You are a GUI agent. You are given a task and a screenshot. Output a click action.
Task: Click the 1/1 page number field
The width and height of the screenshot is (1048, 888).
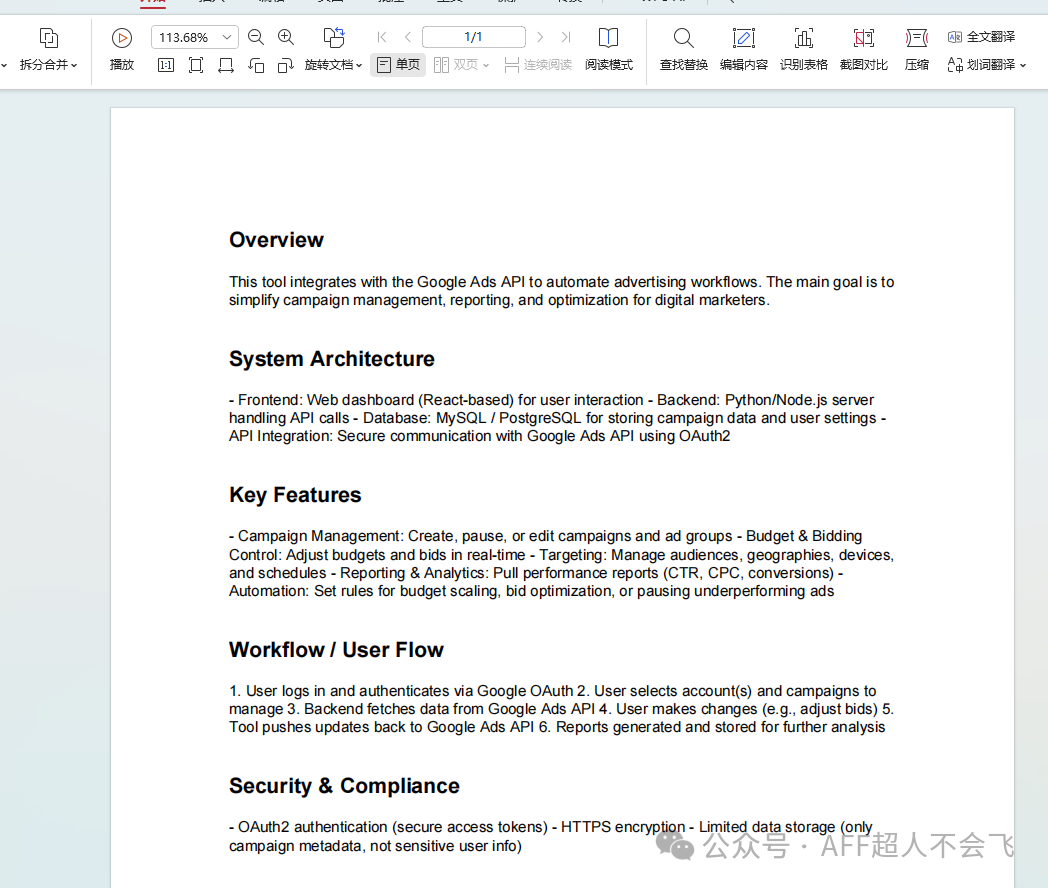(x=473, y=37)
